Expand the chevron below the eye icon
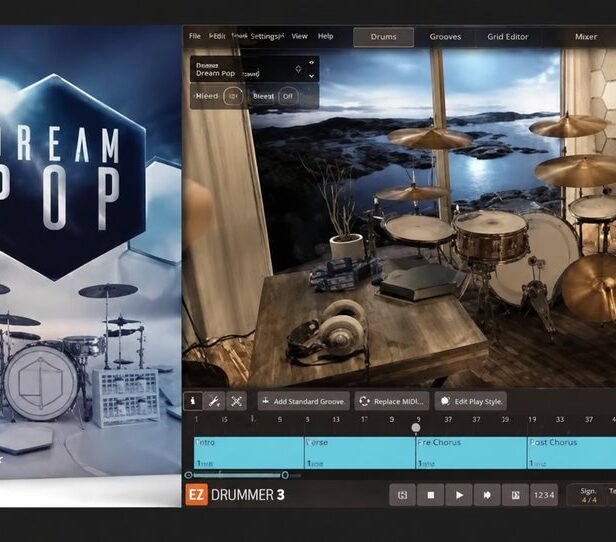 312,76
